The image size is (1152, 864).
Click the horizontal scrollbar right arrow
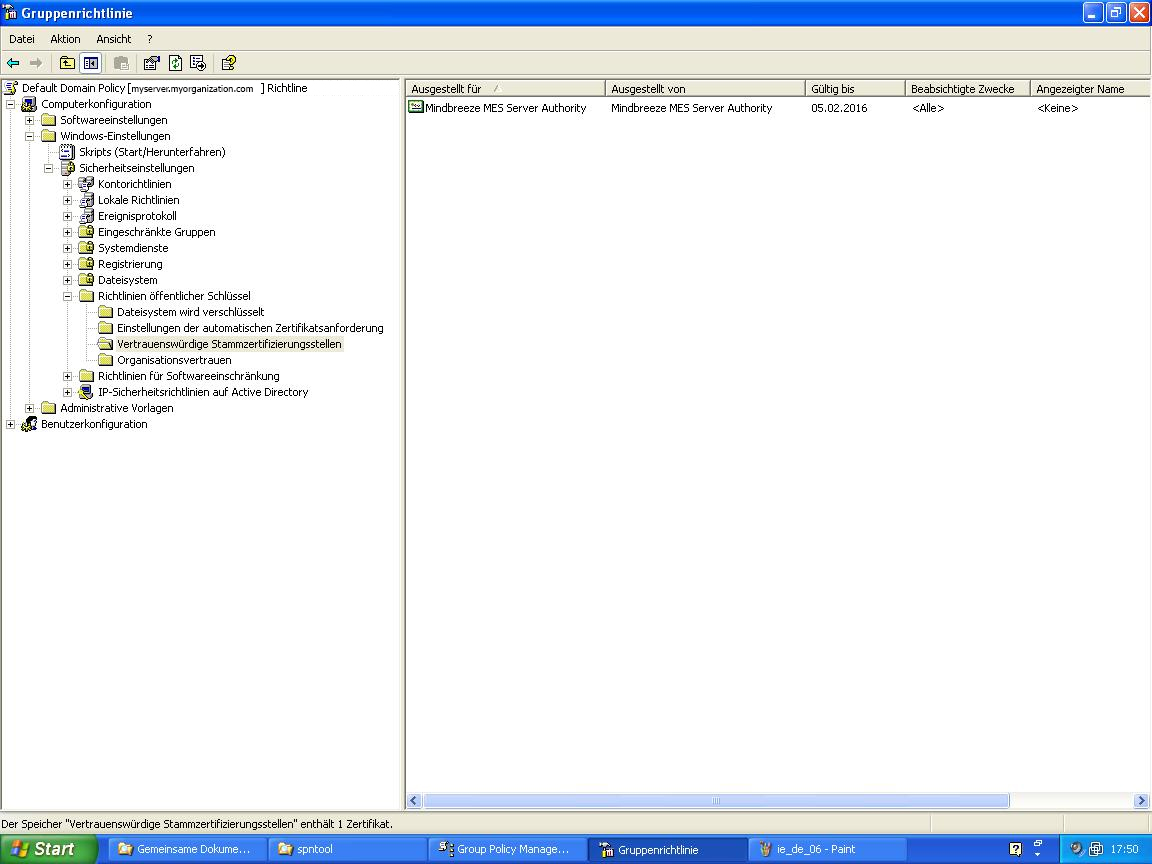click(x=1141, y=801)
